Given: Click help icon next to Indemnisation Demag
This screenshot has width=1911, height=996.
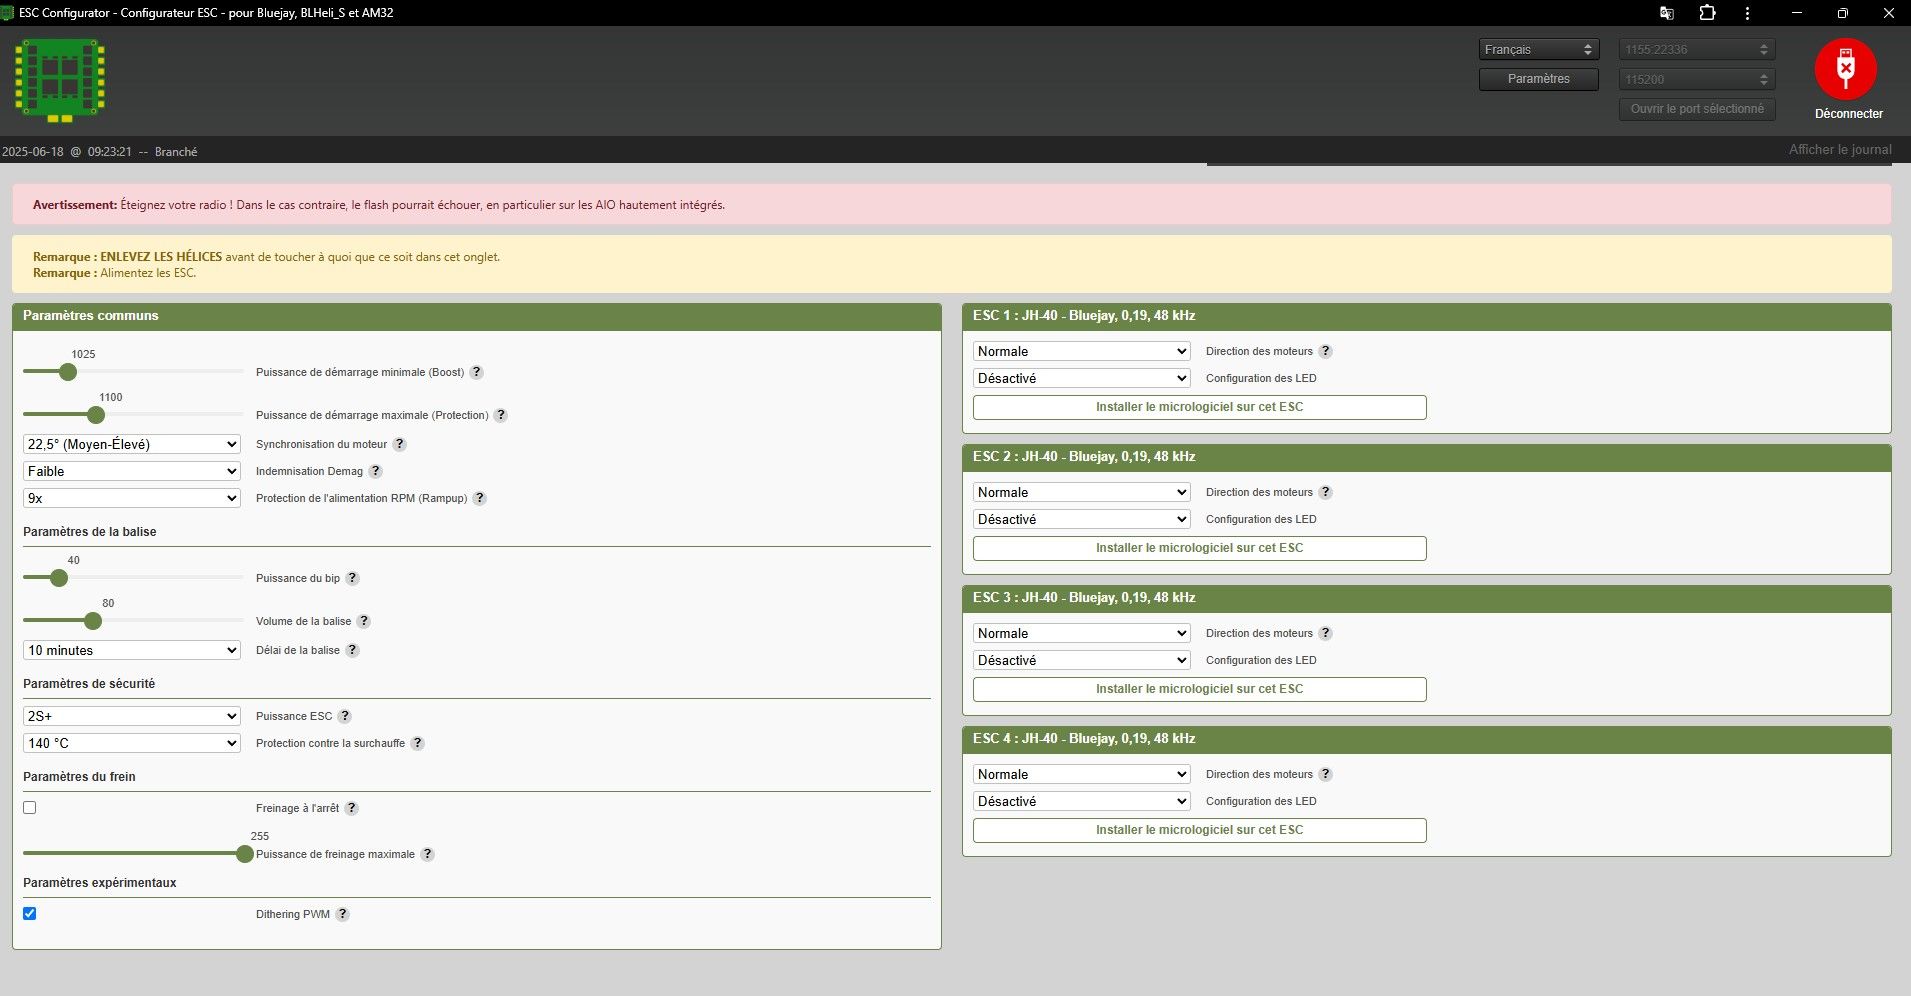Looking at the screenshot, I should coord(376,471).
